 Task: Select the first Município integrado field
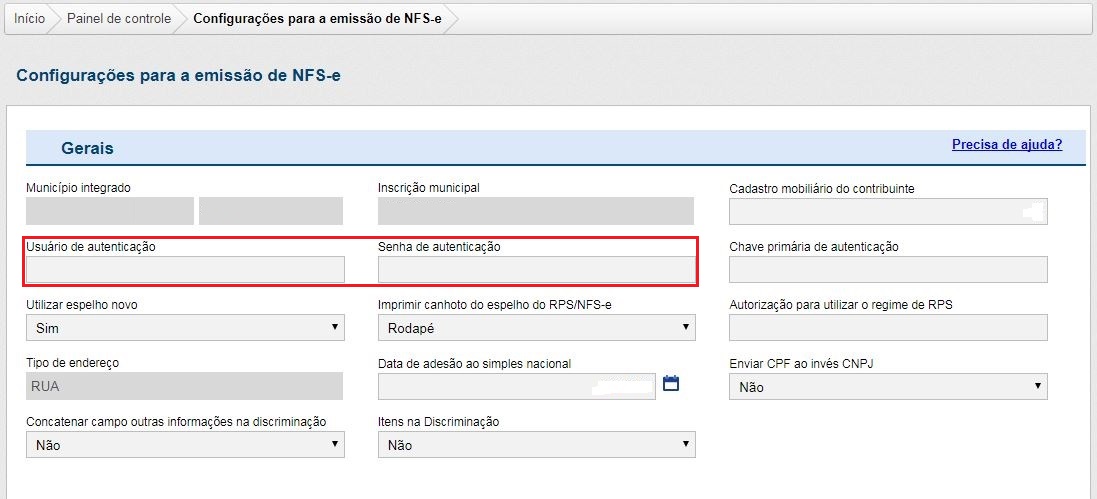point(110,211)
